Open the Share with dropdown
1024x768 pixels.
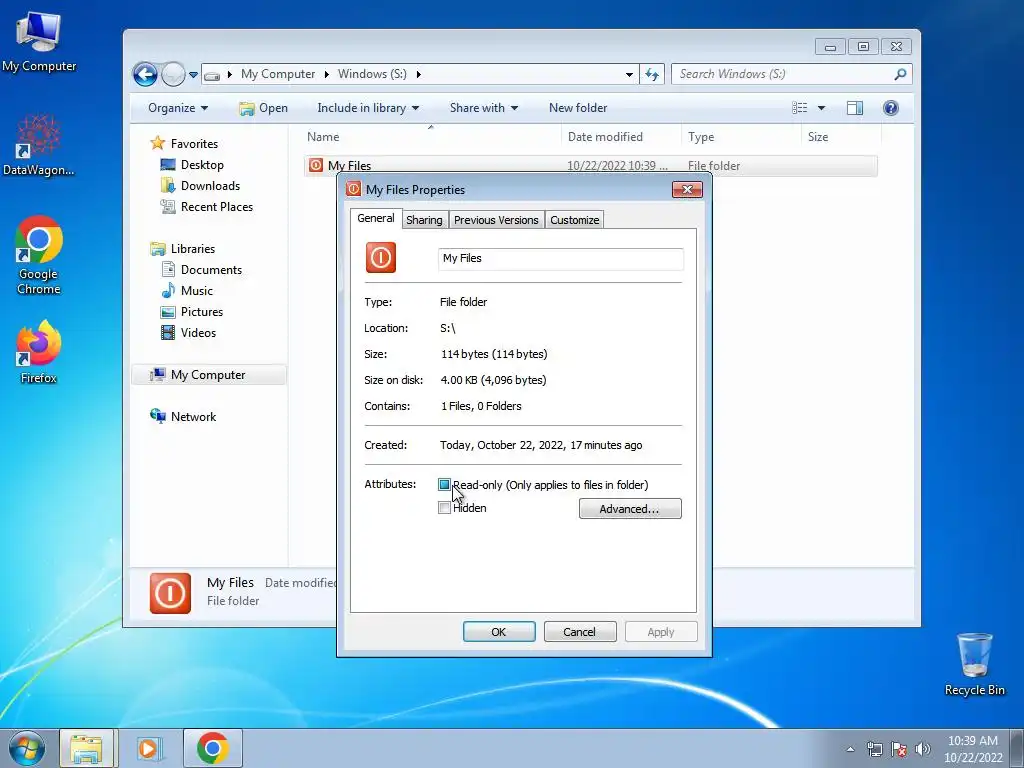483,108
